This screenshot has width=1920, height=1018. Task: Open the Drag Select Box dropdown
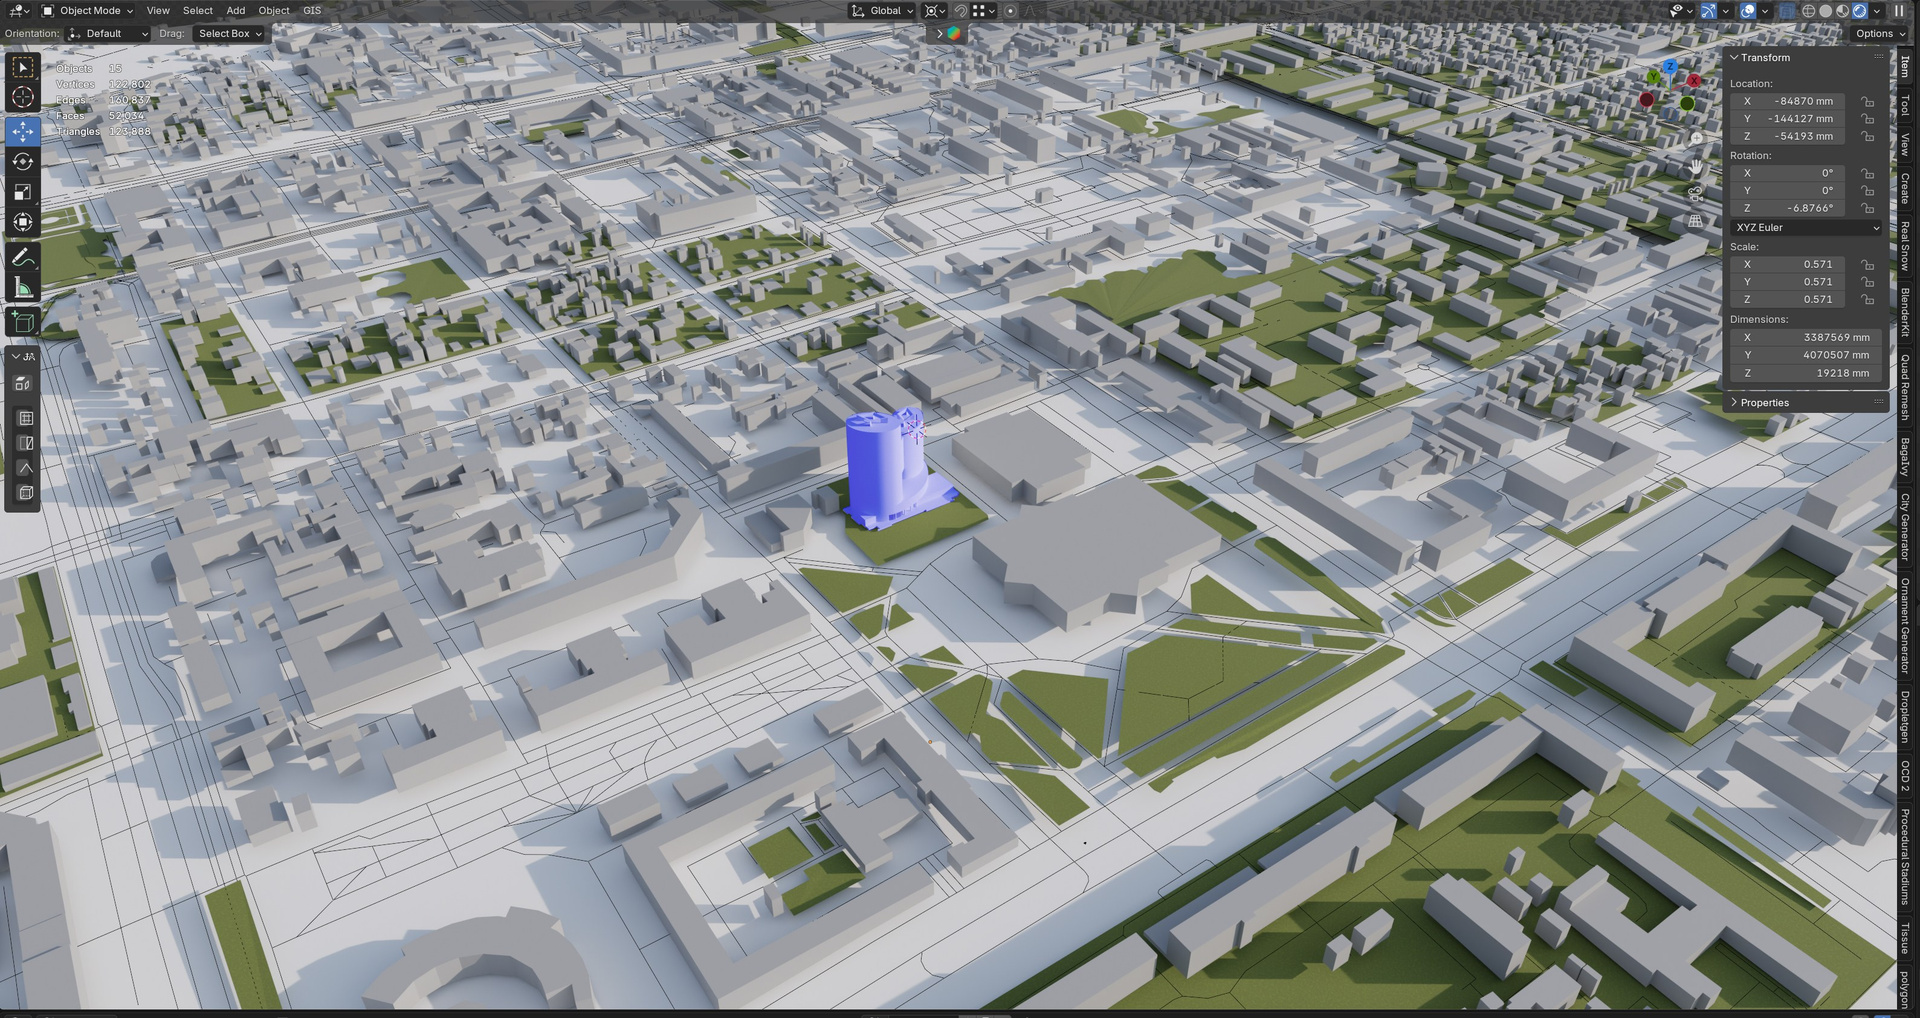229,33
